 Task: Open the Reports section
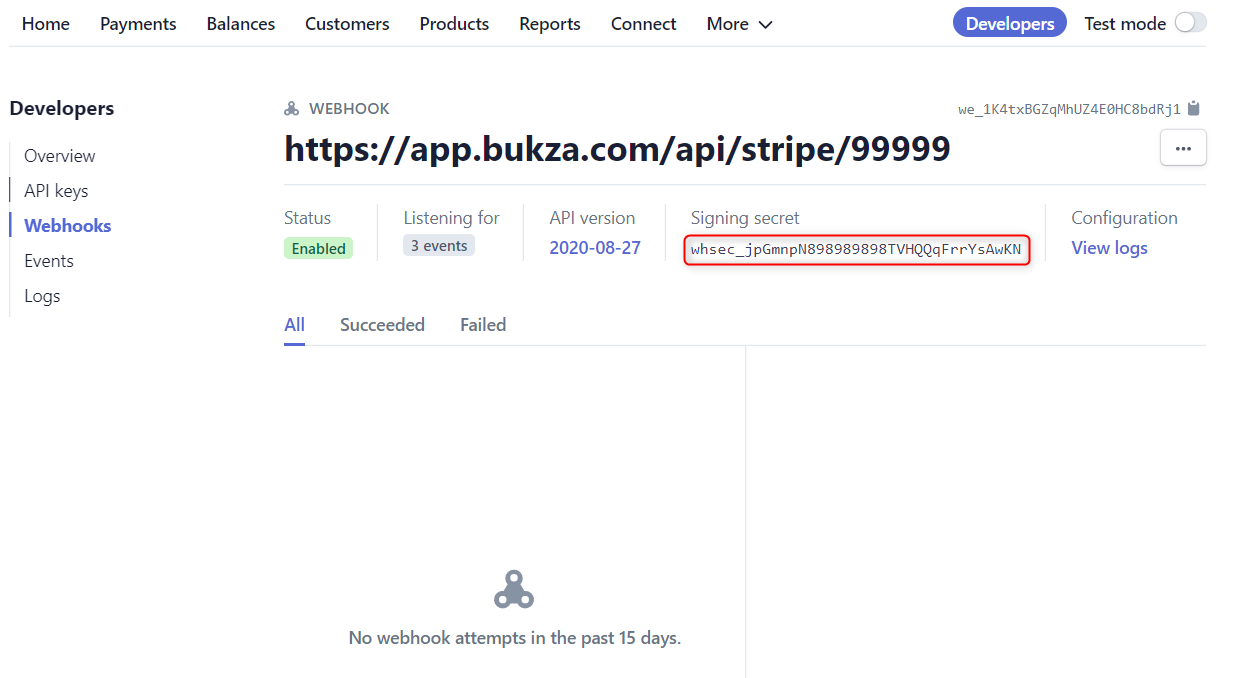[x=550, y=24]
